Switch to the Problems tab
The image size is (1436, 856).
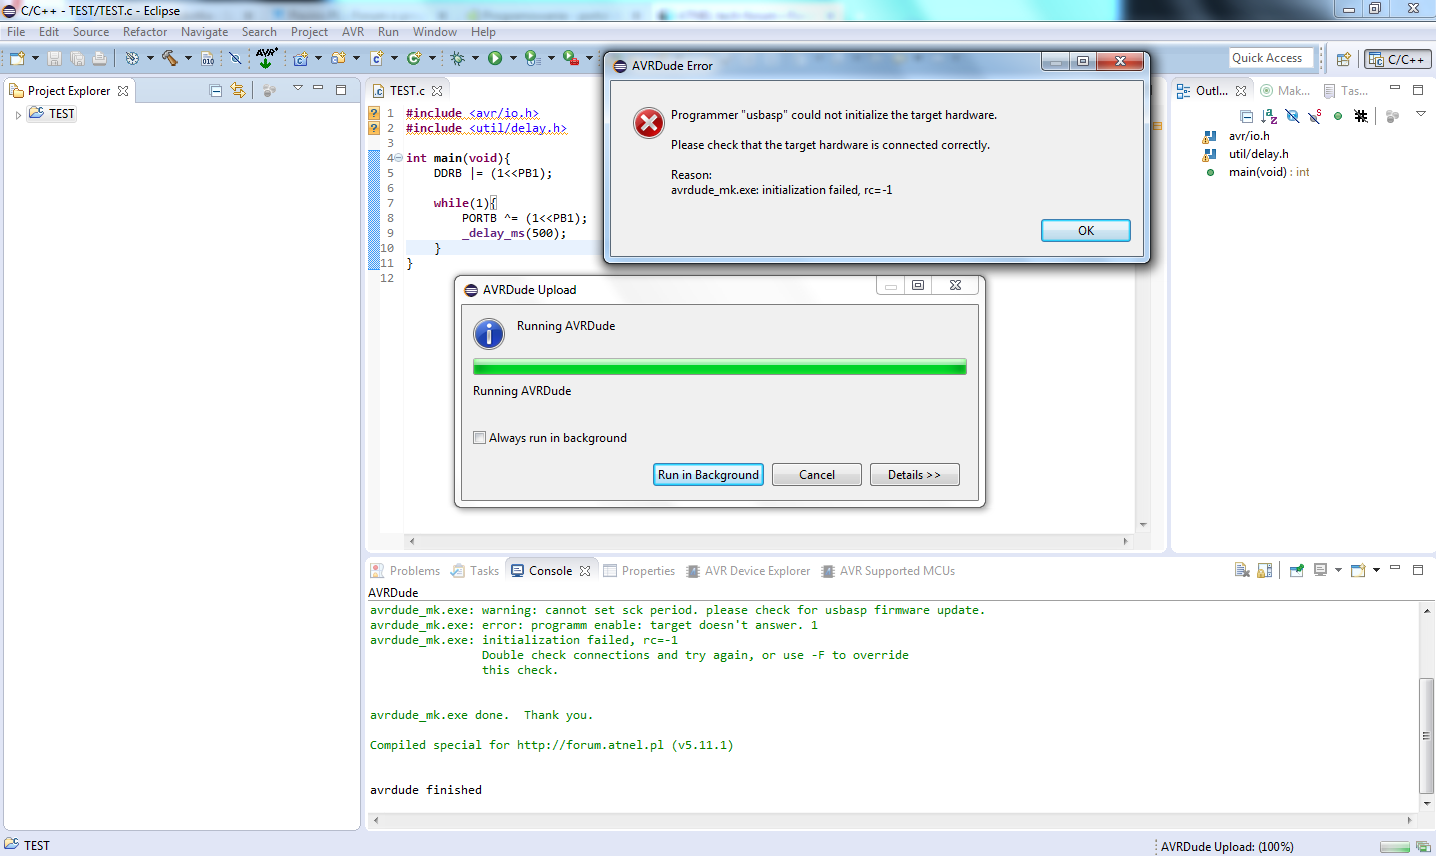(x=405, y=571)
